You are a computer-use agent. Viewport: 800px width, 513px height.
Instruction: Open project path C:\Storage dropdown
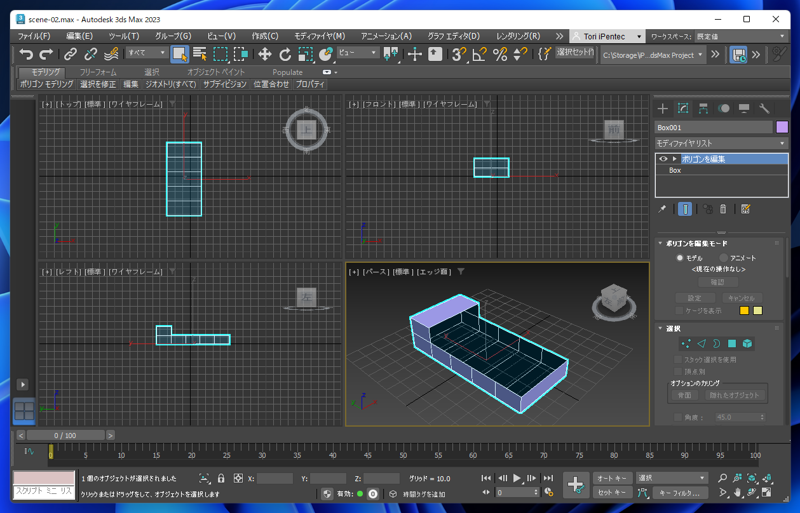[653, 55]
